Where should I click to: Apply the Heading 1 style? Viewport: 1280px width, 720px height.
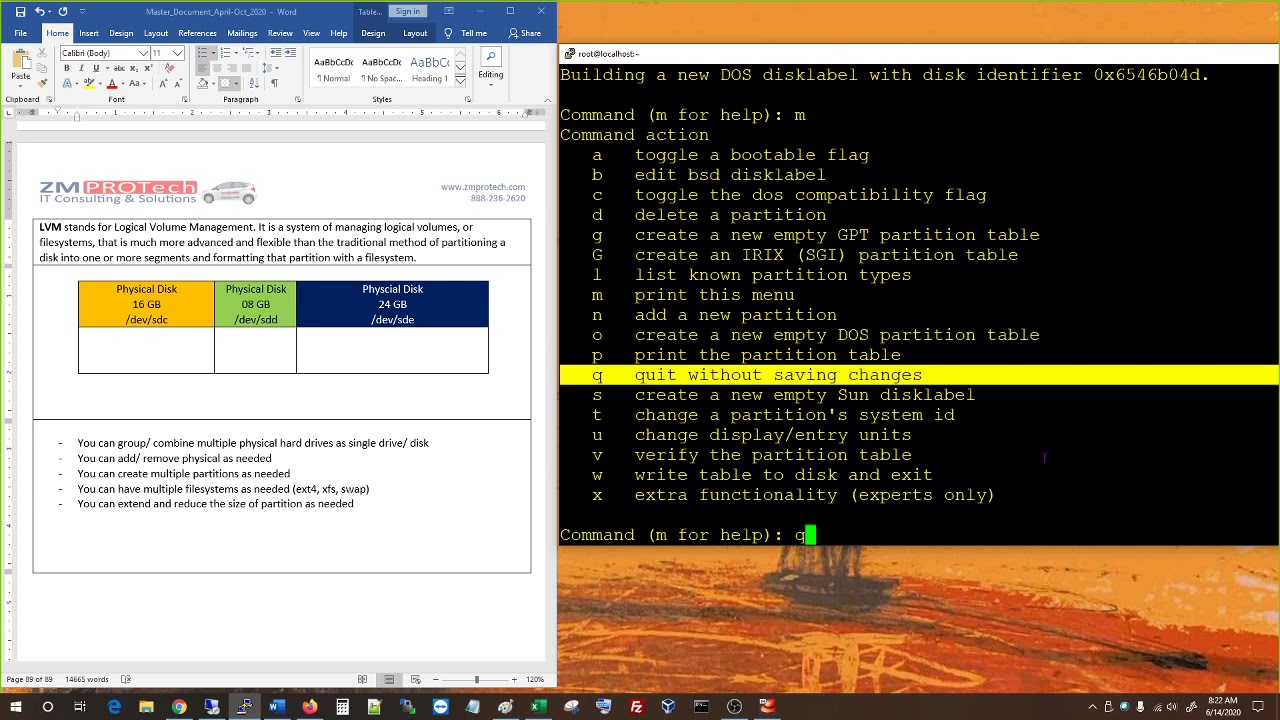coord(429,68)
